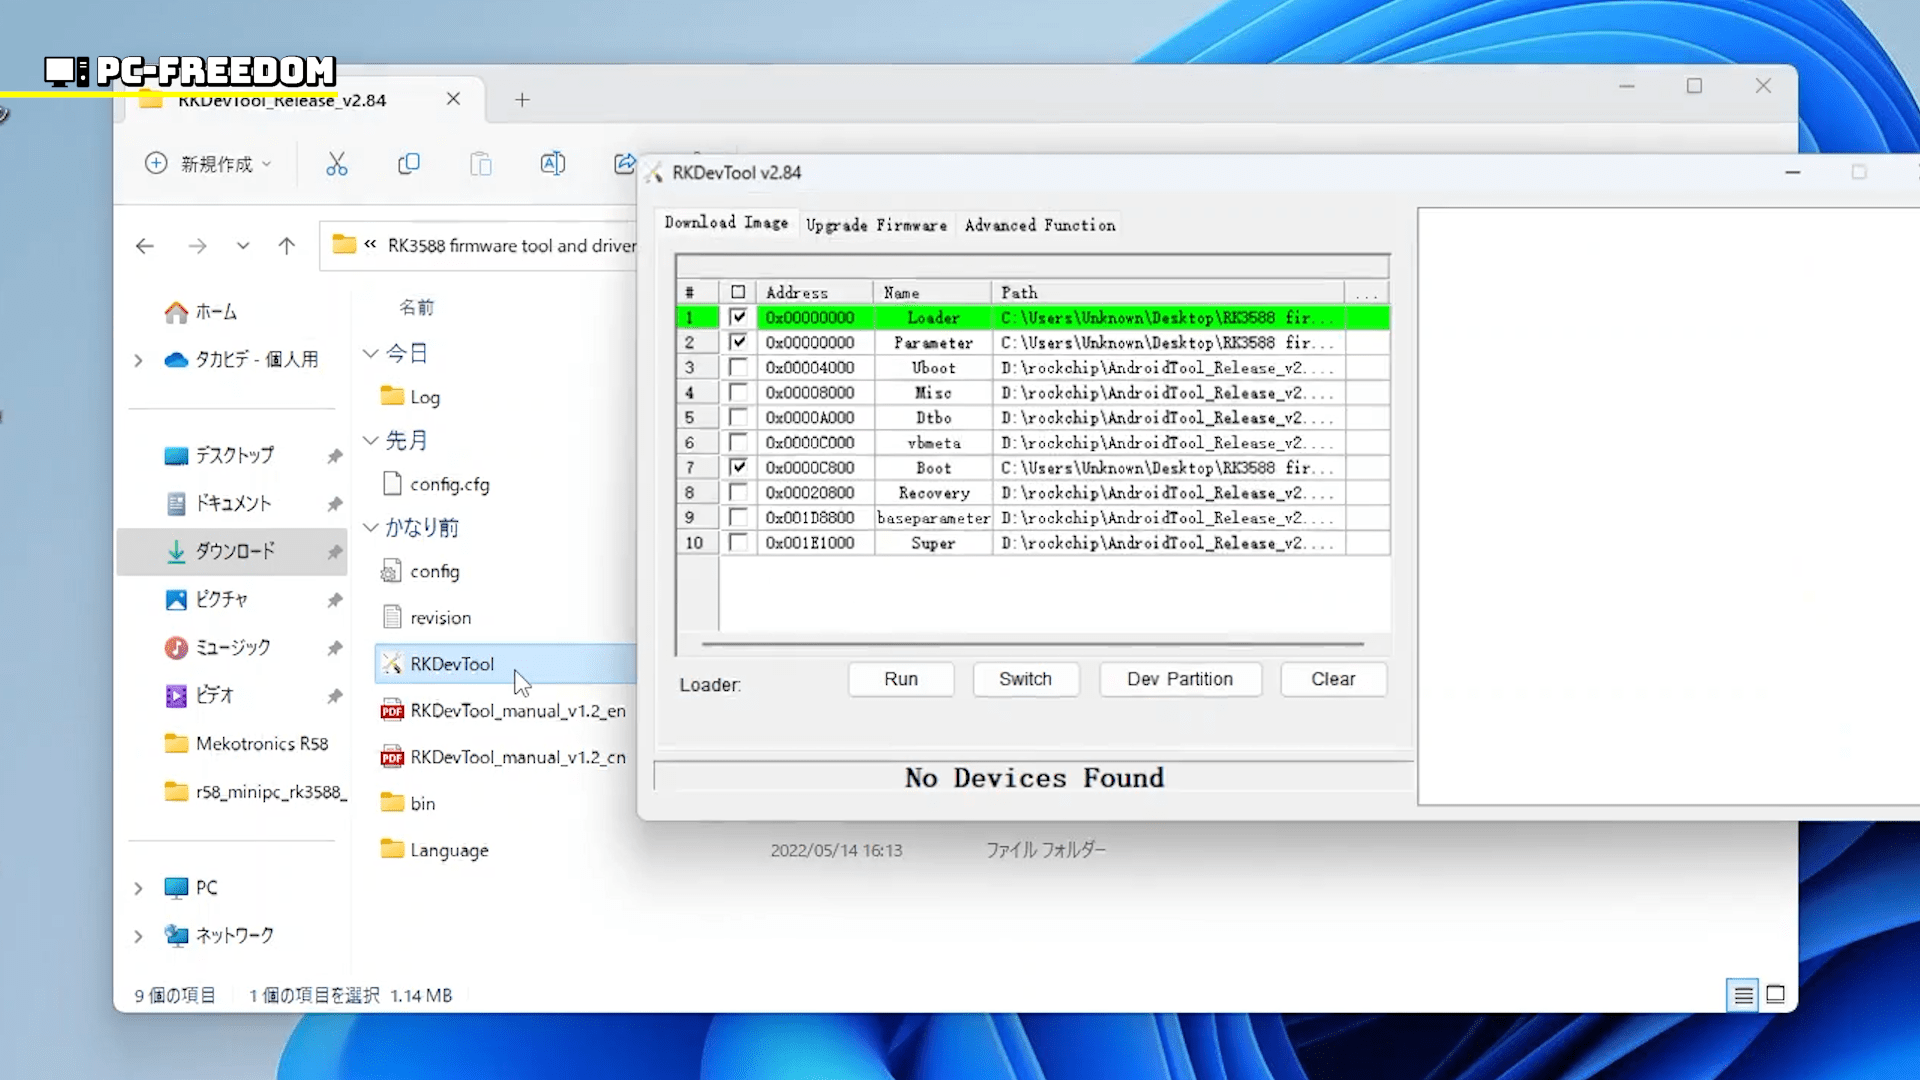The image size is (1920, 1080).
Task: Click the Cut scissors icon
Action: tap(337, 164)
